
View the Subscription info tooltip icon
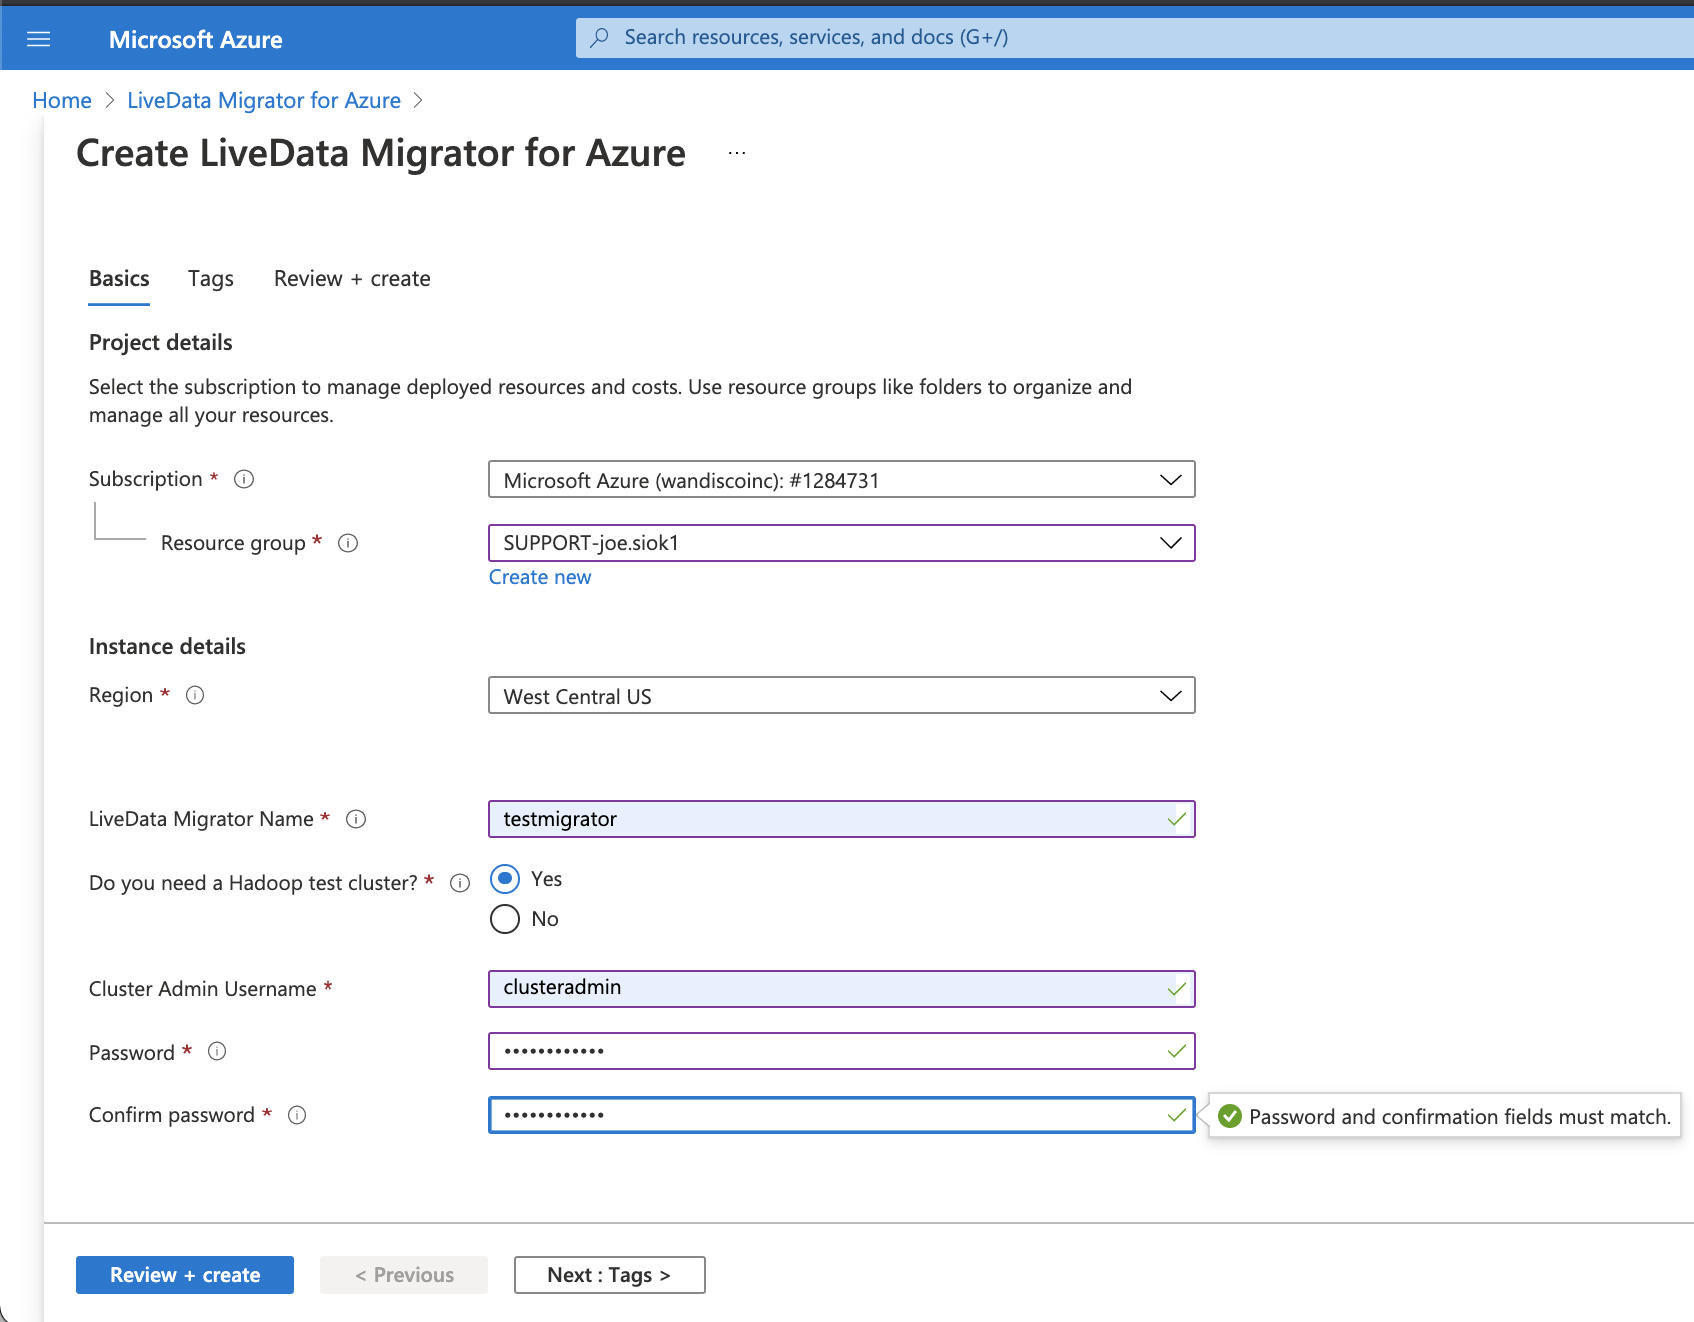[x=243, y=478]
